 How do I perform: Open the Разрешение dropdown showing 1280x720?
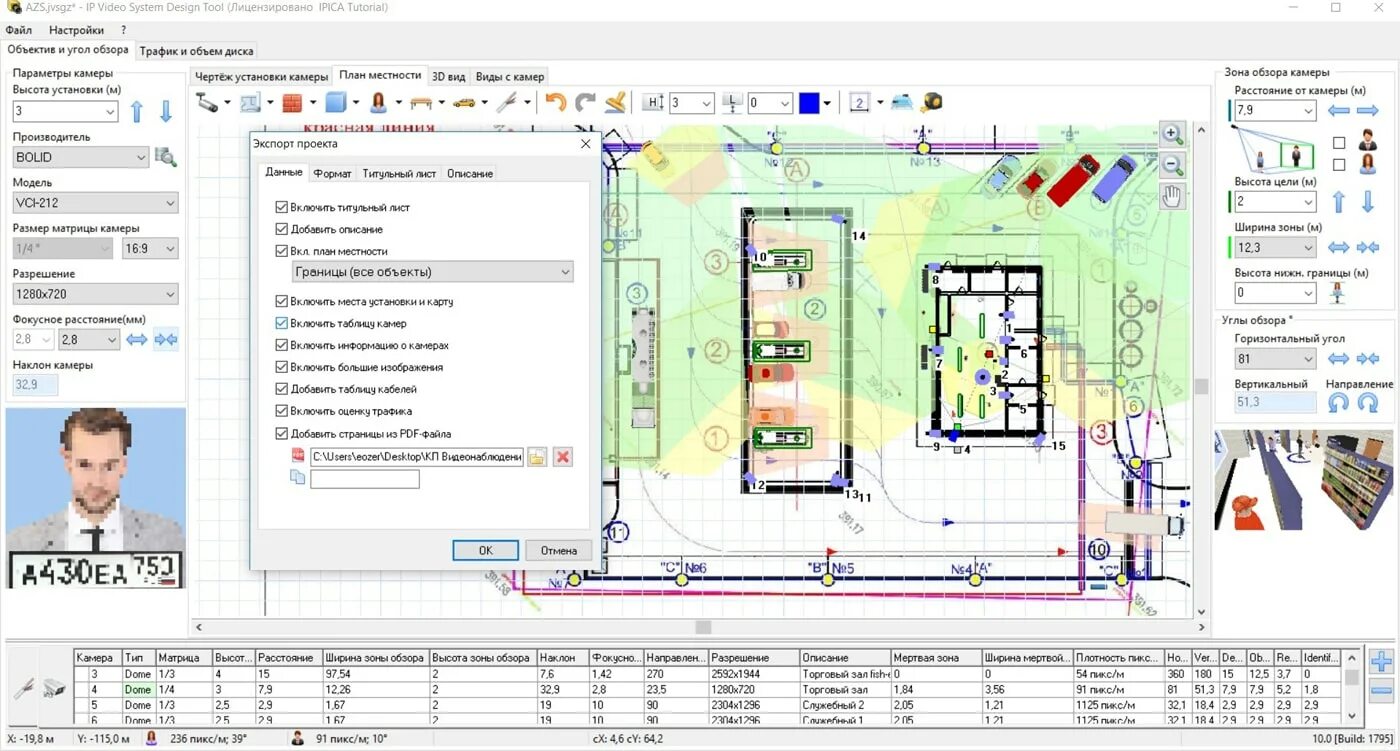95,293
